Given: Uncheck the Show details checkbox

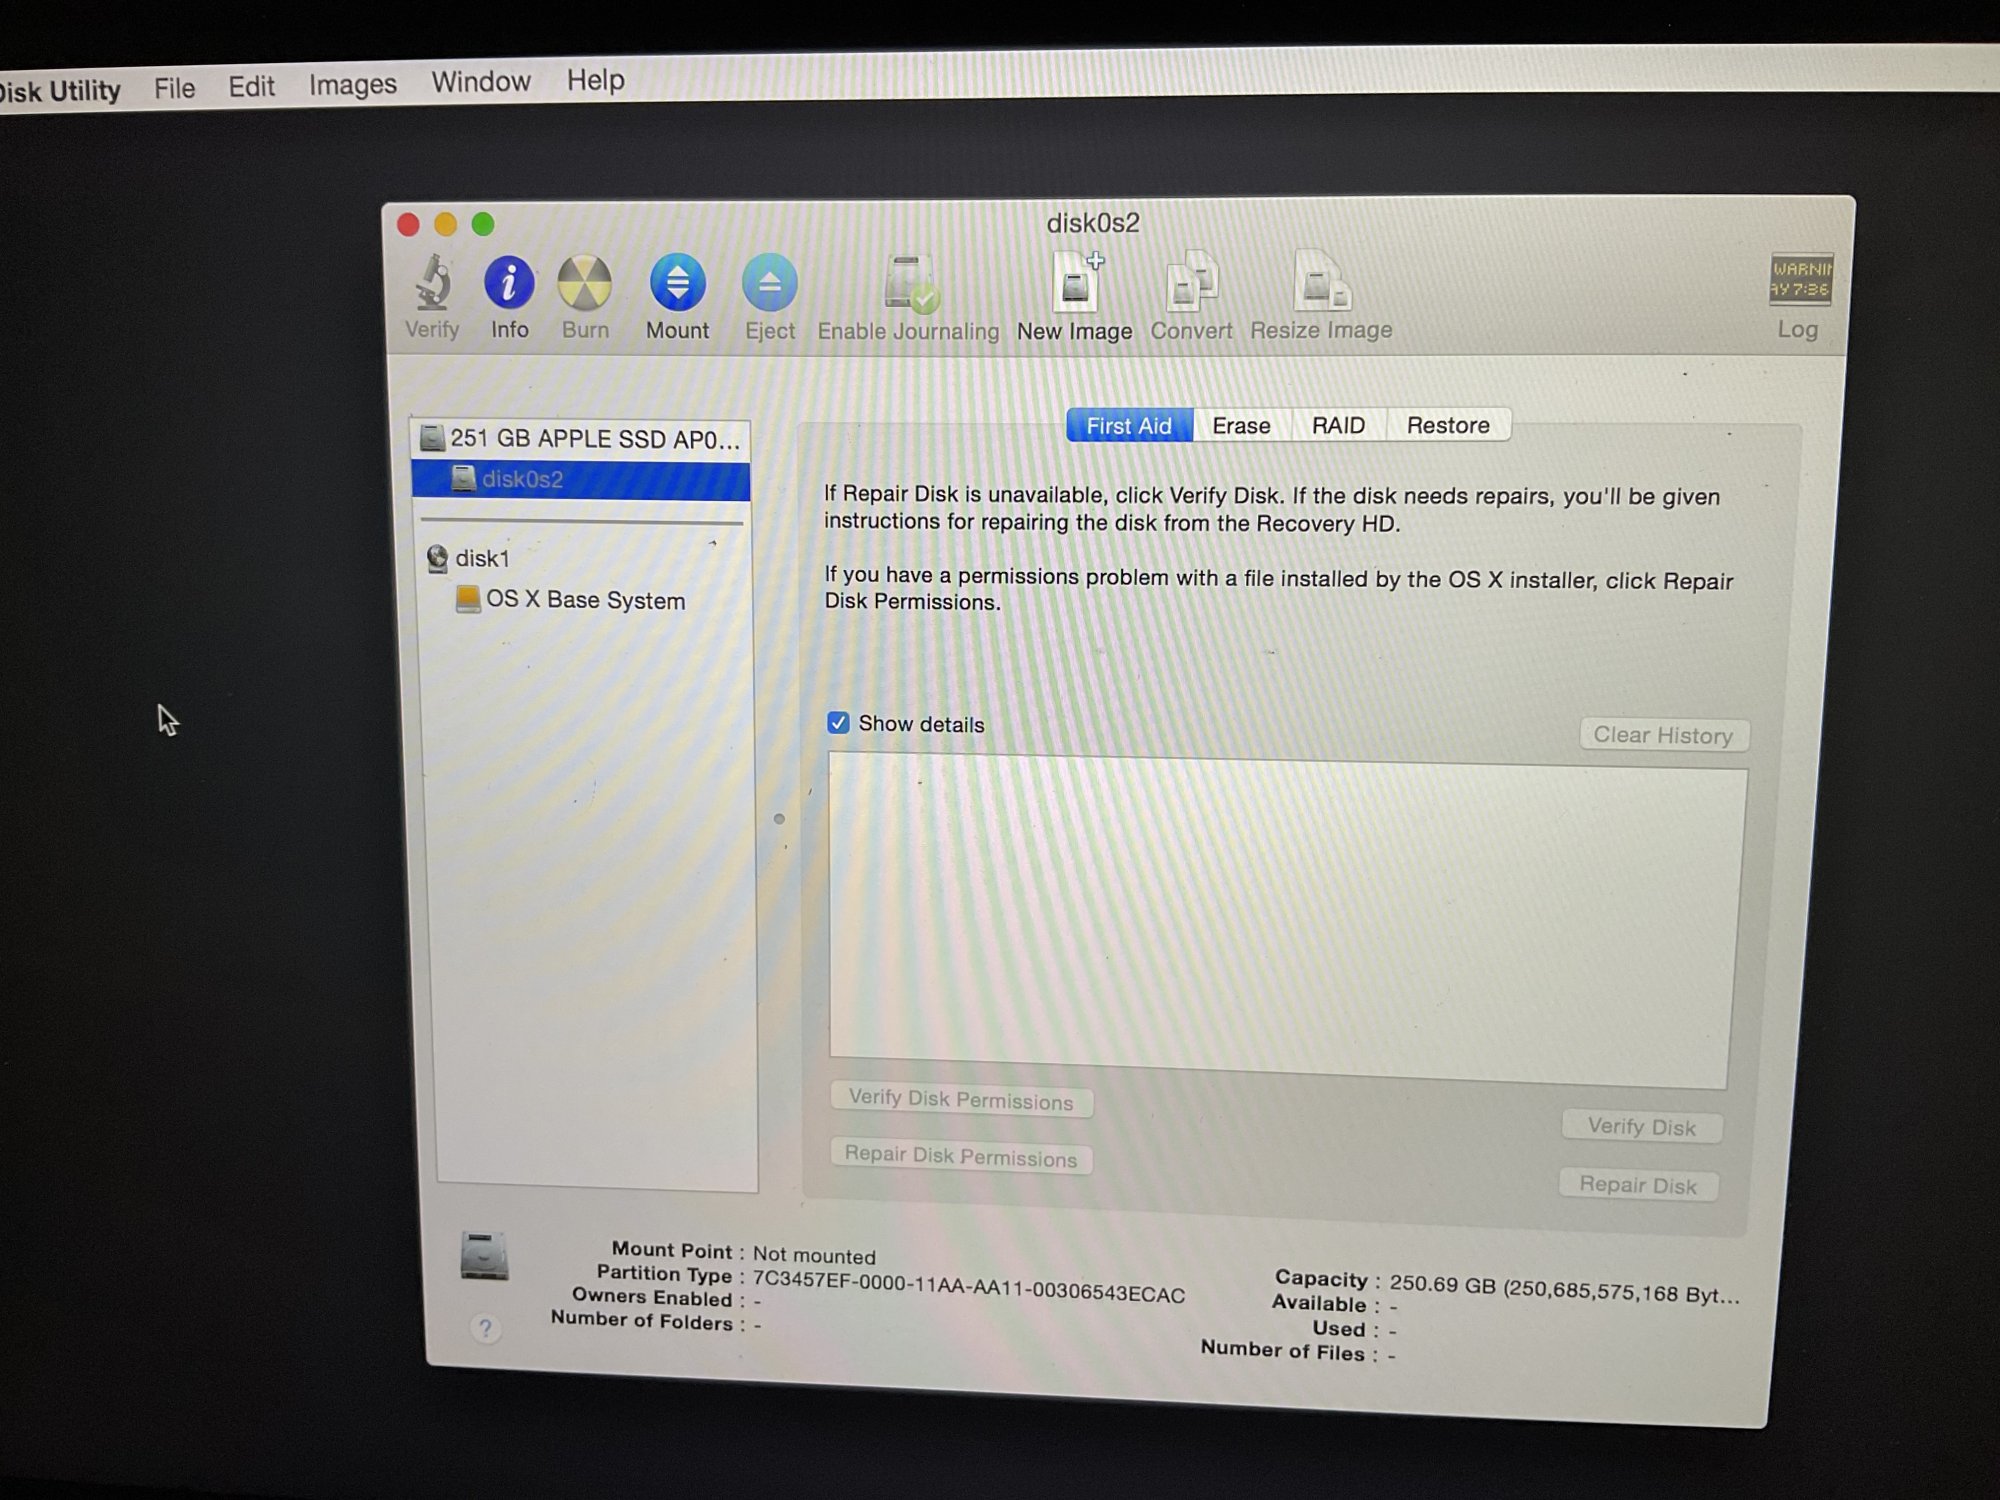Looking at the screenshot, I should coord(838,723).
